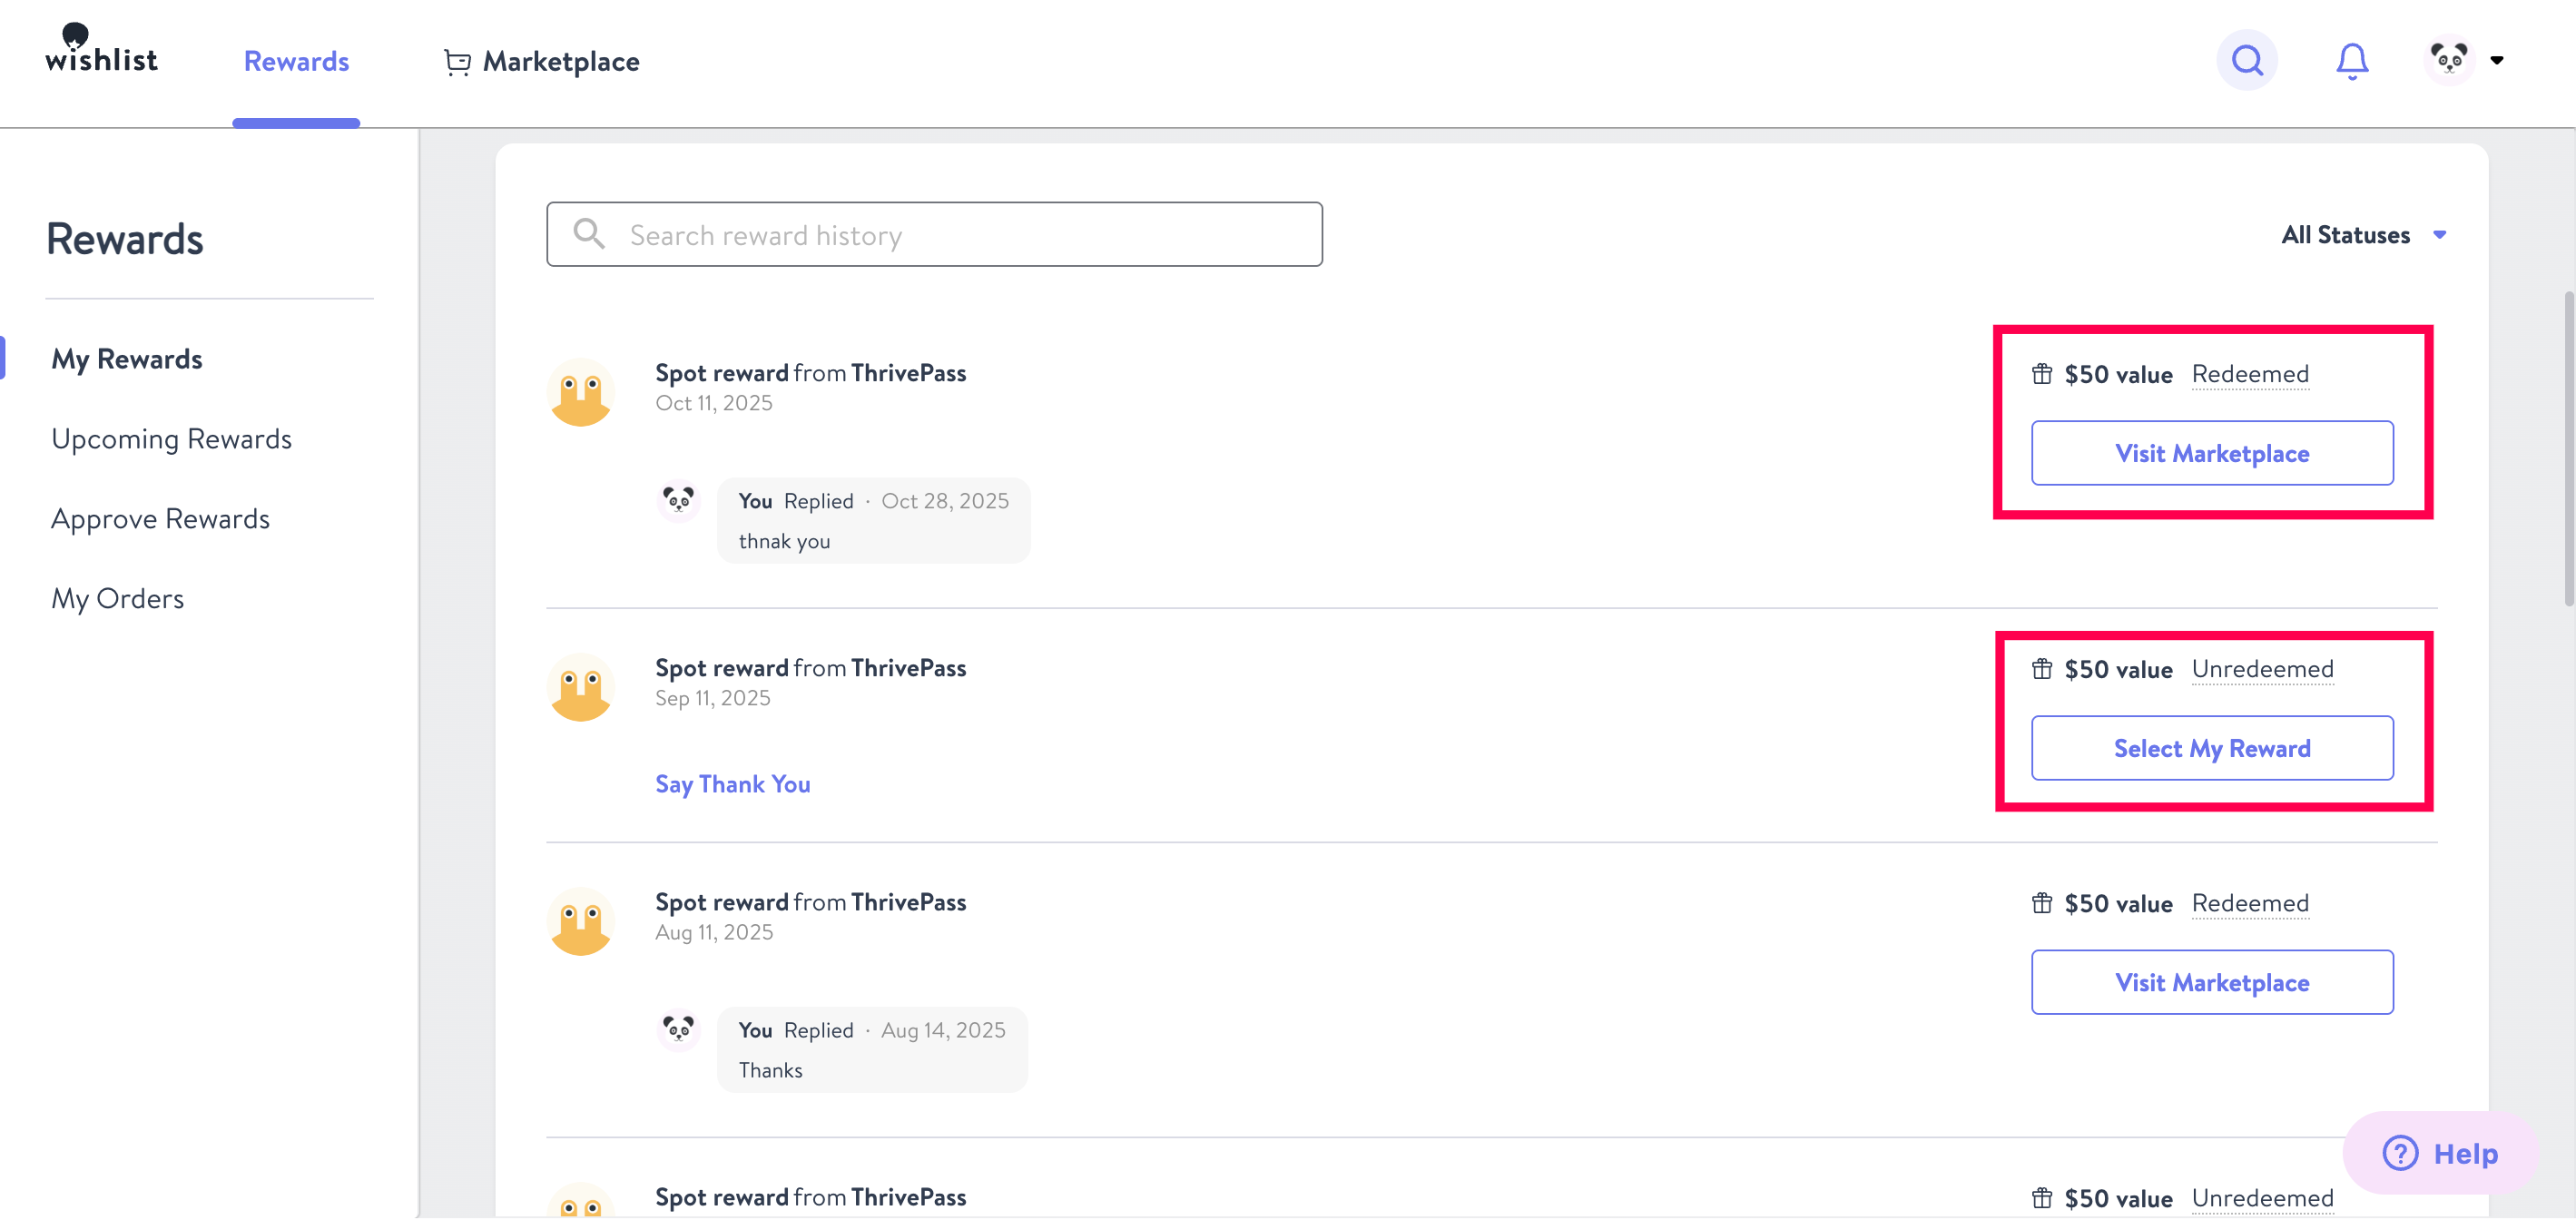
Task: Click Visit Marketplace for Oct 11 reward
Action: [x=2211, y=454]
